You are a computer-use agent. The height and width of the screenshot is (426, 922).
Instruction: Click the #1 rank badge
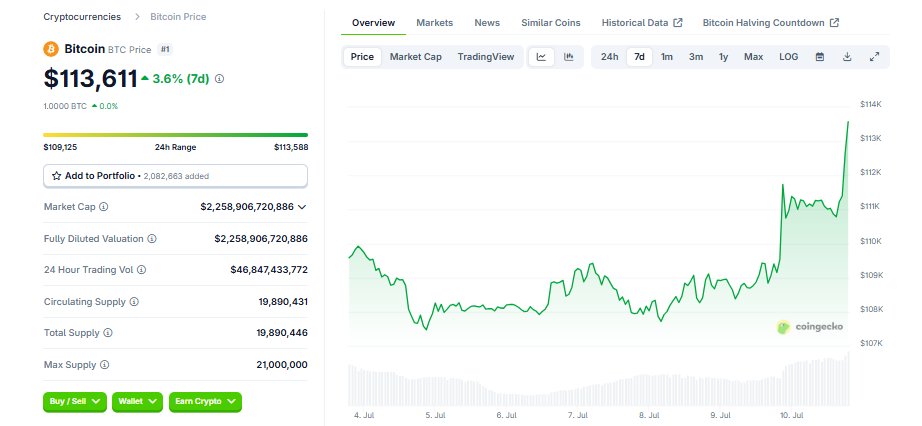tap(165, 49)
